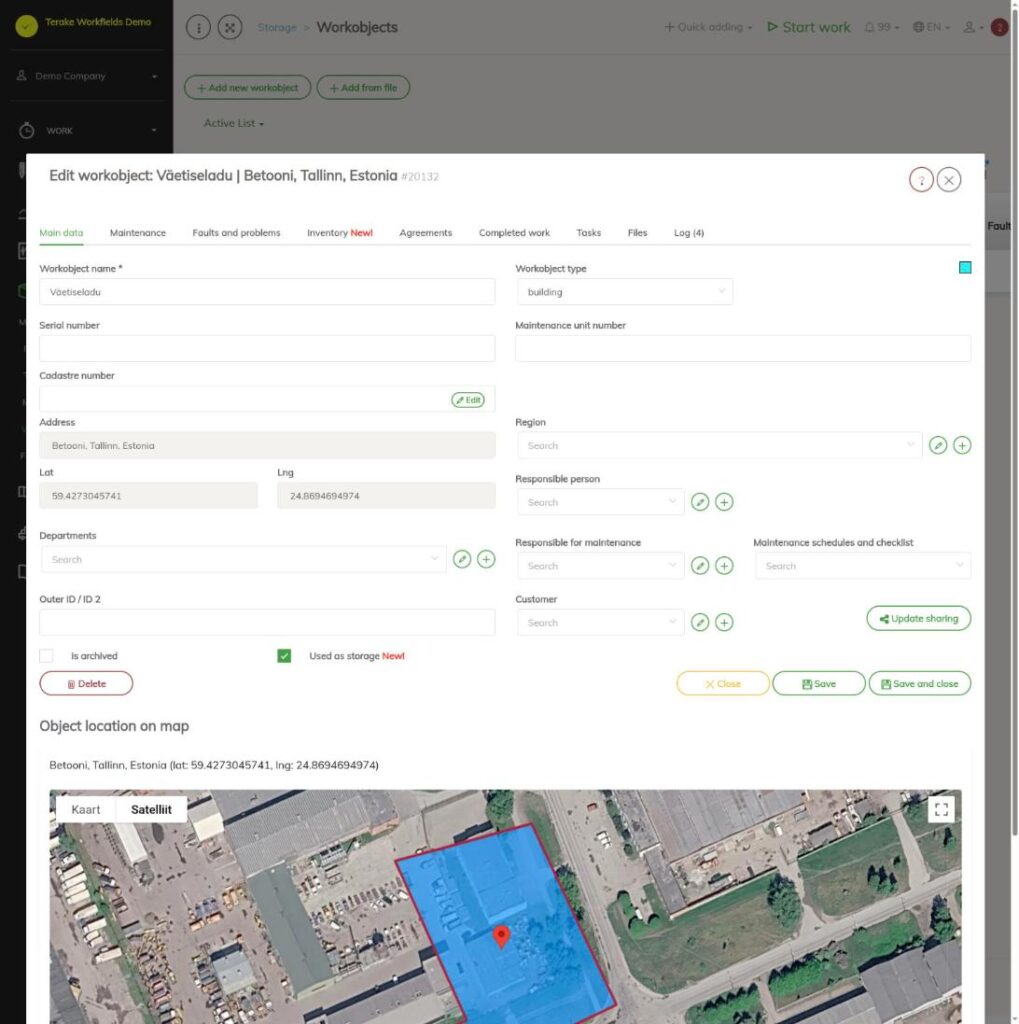Add a new Department with plus icon
1019x1024 pixels.
tap(486, 559)
